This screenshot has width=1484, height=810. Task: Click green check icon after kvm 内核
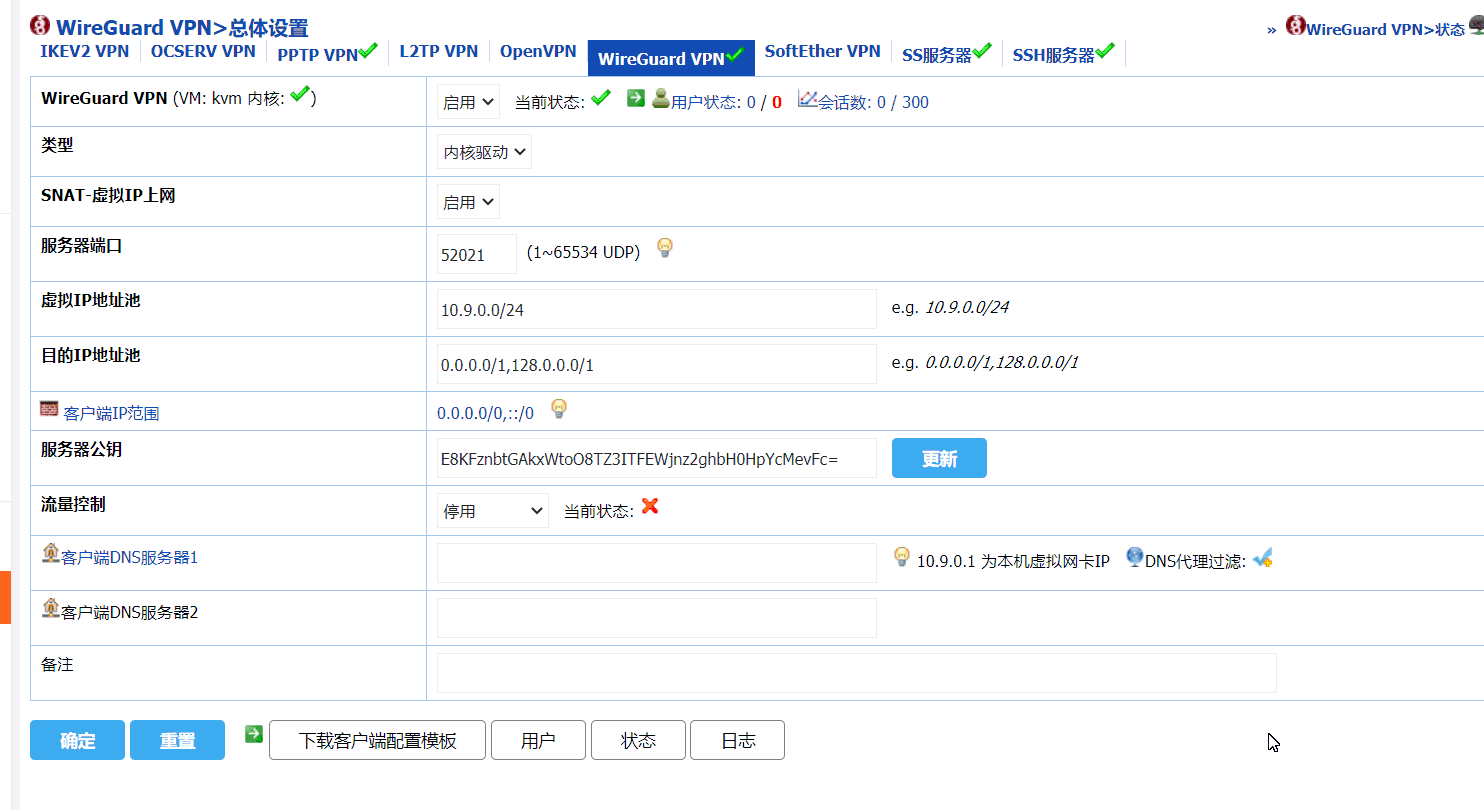[x=300, y=95]
